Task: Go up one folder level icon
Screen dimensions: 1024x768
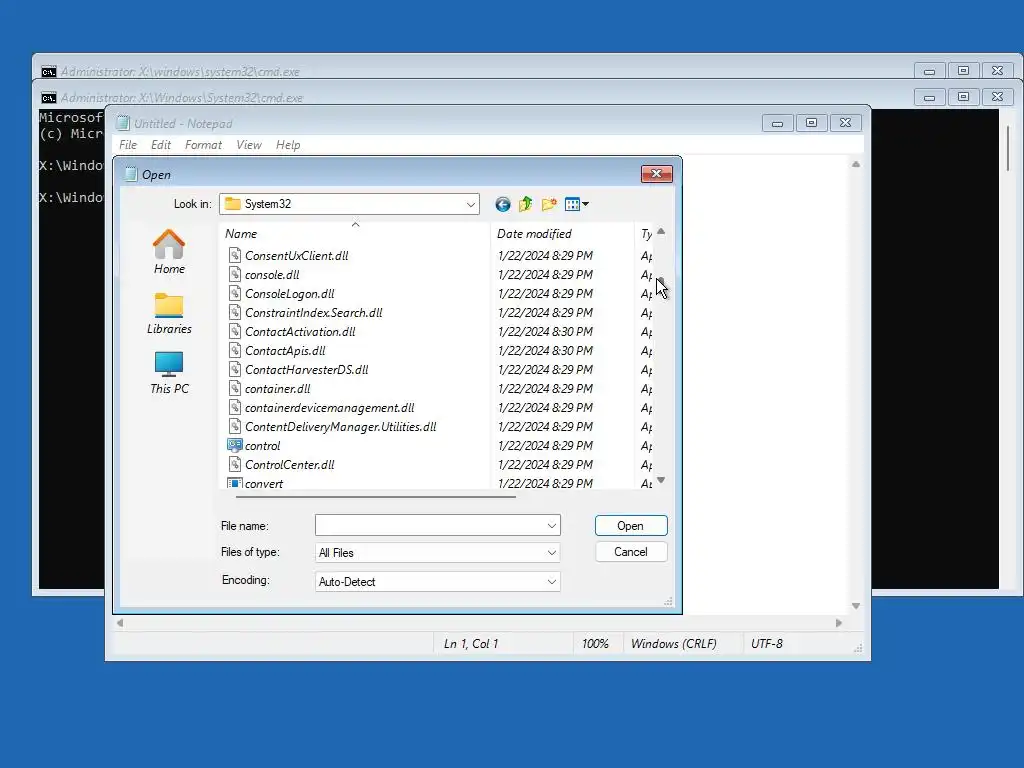Action: click(x=525, y=204)
